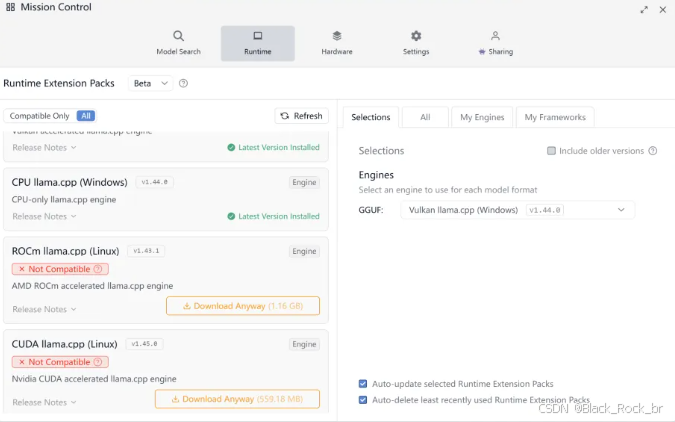
Task: Click the Hardware layers icon
Action: 337,36
